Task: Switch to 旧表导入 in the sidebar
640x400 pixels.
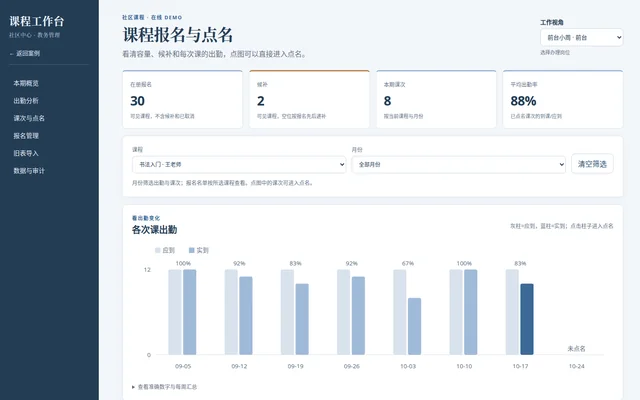Action: [x=26, y=153]
